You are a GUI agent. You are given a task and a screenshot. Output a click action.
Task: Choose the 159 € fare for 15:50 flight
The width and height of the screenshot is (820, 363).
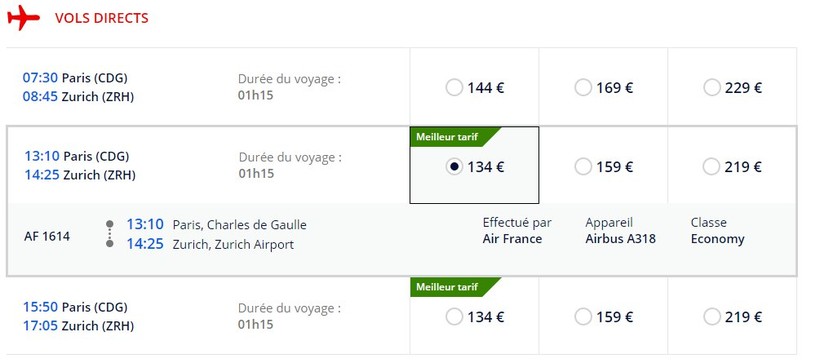click(x=583, y=317)
